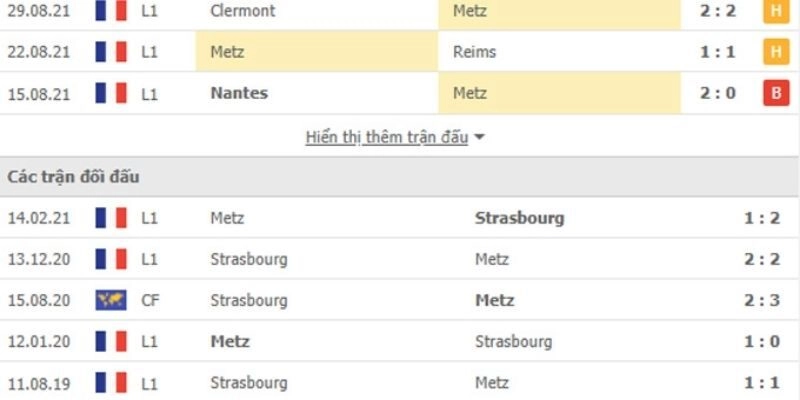This screenshot has width=800, height=400.
Task: Click 'Các trận đối đầu' section header
Action: pos(73,177)
